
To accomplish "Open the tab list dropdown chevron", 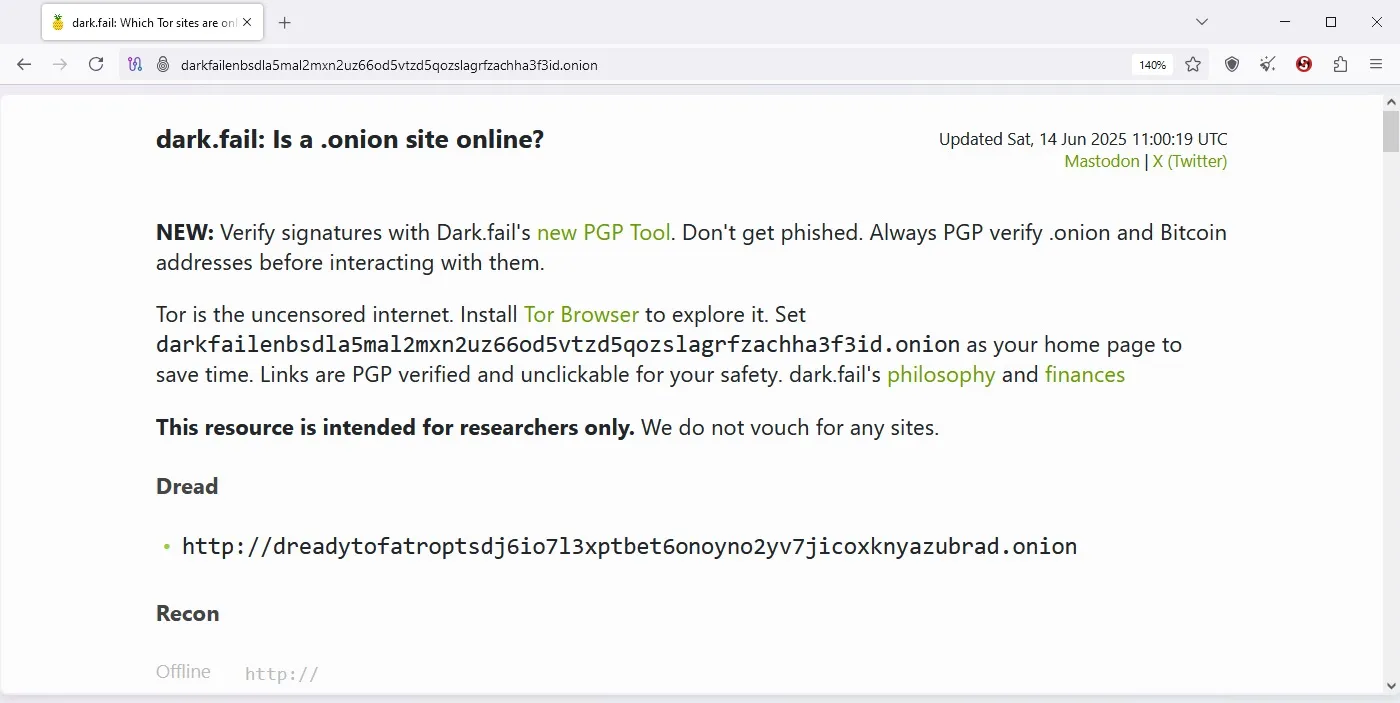I will (1200, 21).
